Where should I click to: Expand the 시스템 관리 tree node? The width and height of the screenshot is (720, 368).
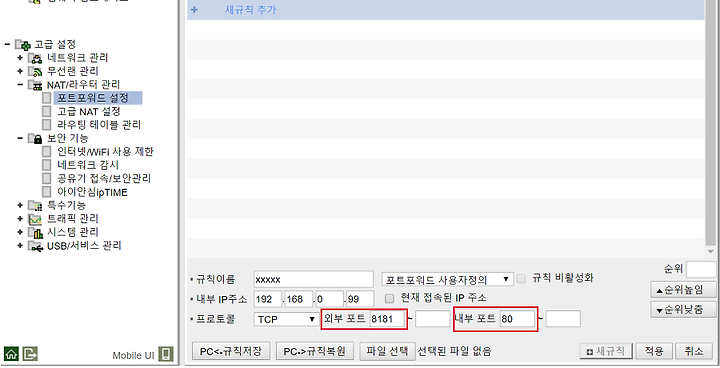[20, 232]
